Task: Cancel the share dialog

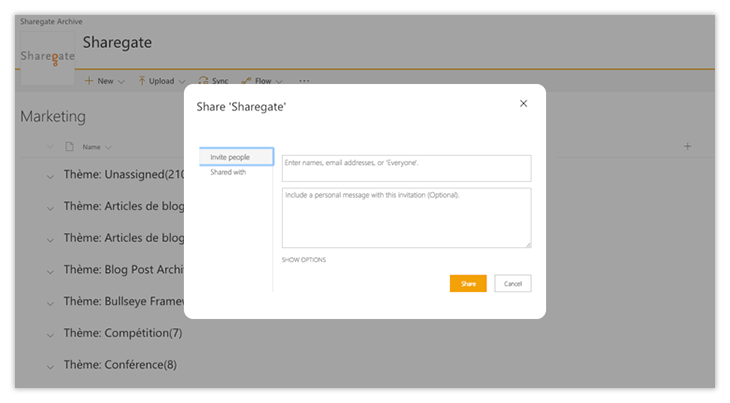Action: (513, 283)
